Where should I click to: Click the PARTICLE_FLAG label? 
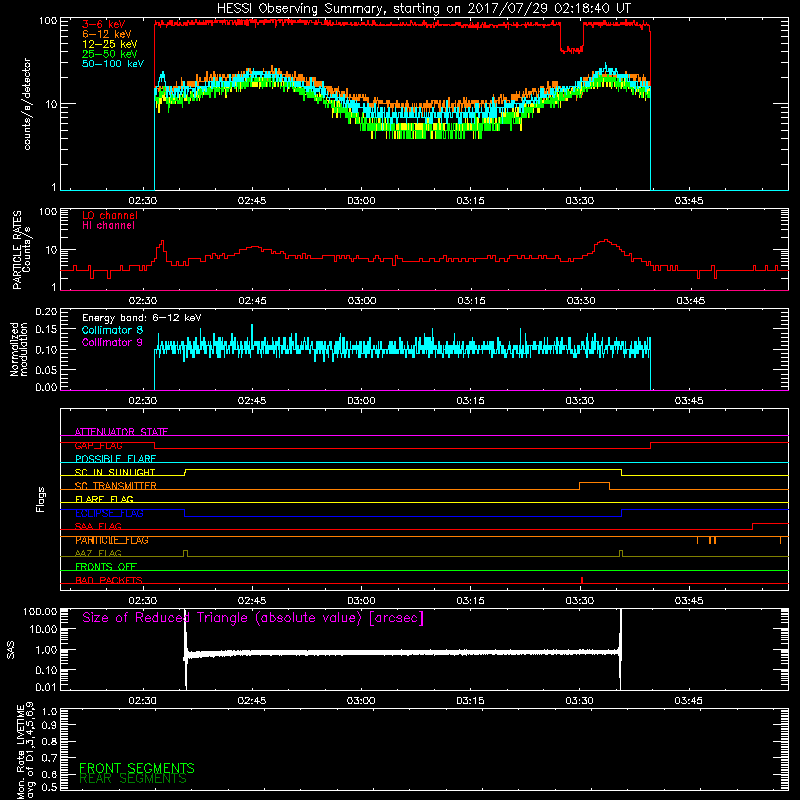[x=112, y=540]
